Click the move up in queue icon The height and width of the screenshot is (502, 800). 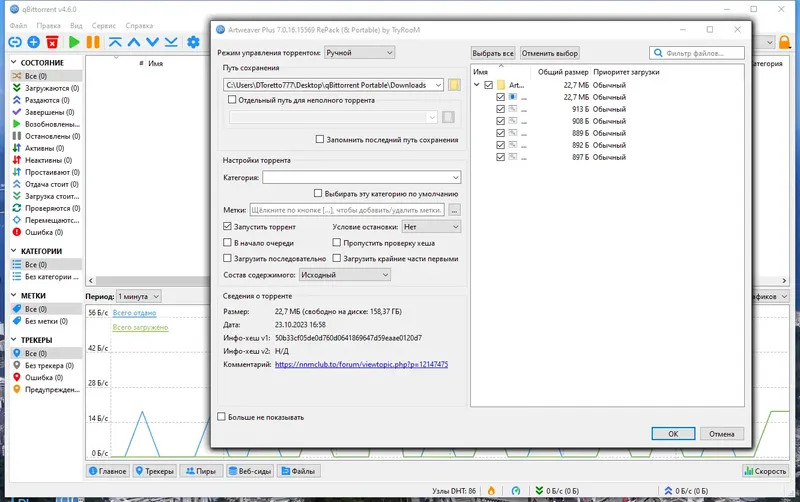coord(134,42)
